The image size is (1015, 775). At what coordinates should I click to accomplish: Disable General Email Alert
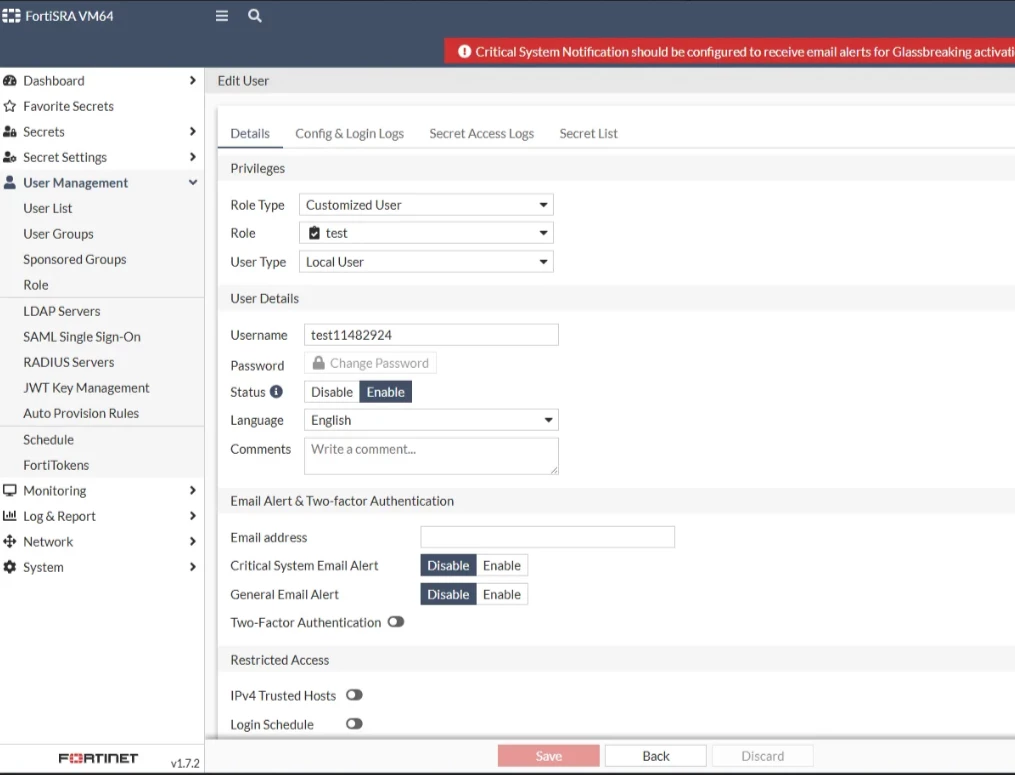(x=448, y=594)
